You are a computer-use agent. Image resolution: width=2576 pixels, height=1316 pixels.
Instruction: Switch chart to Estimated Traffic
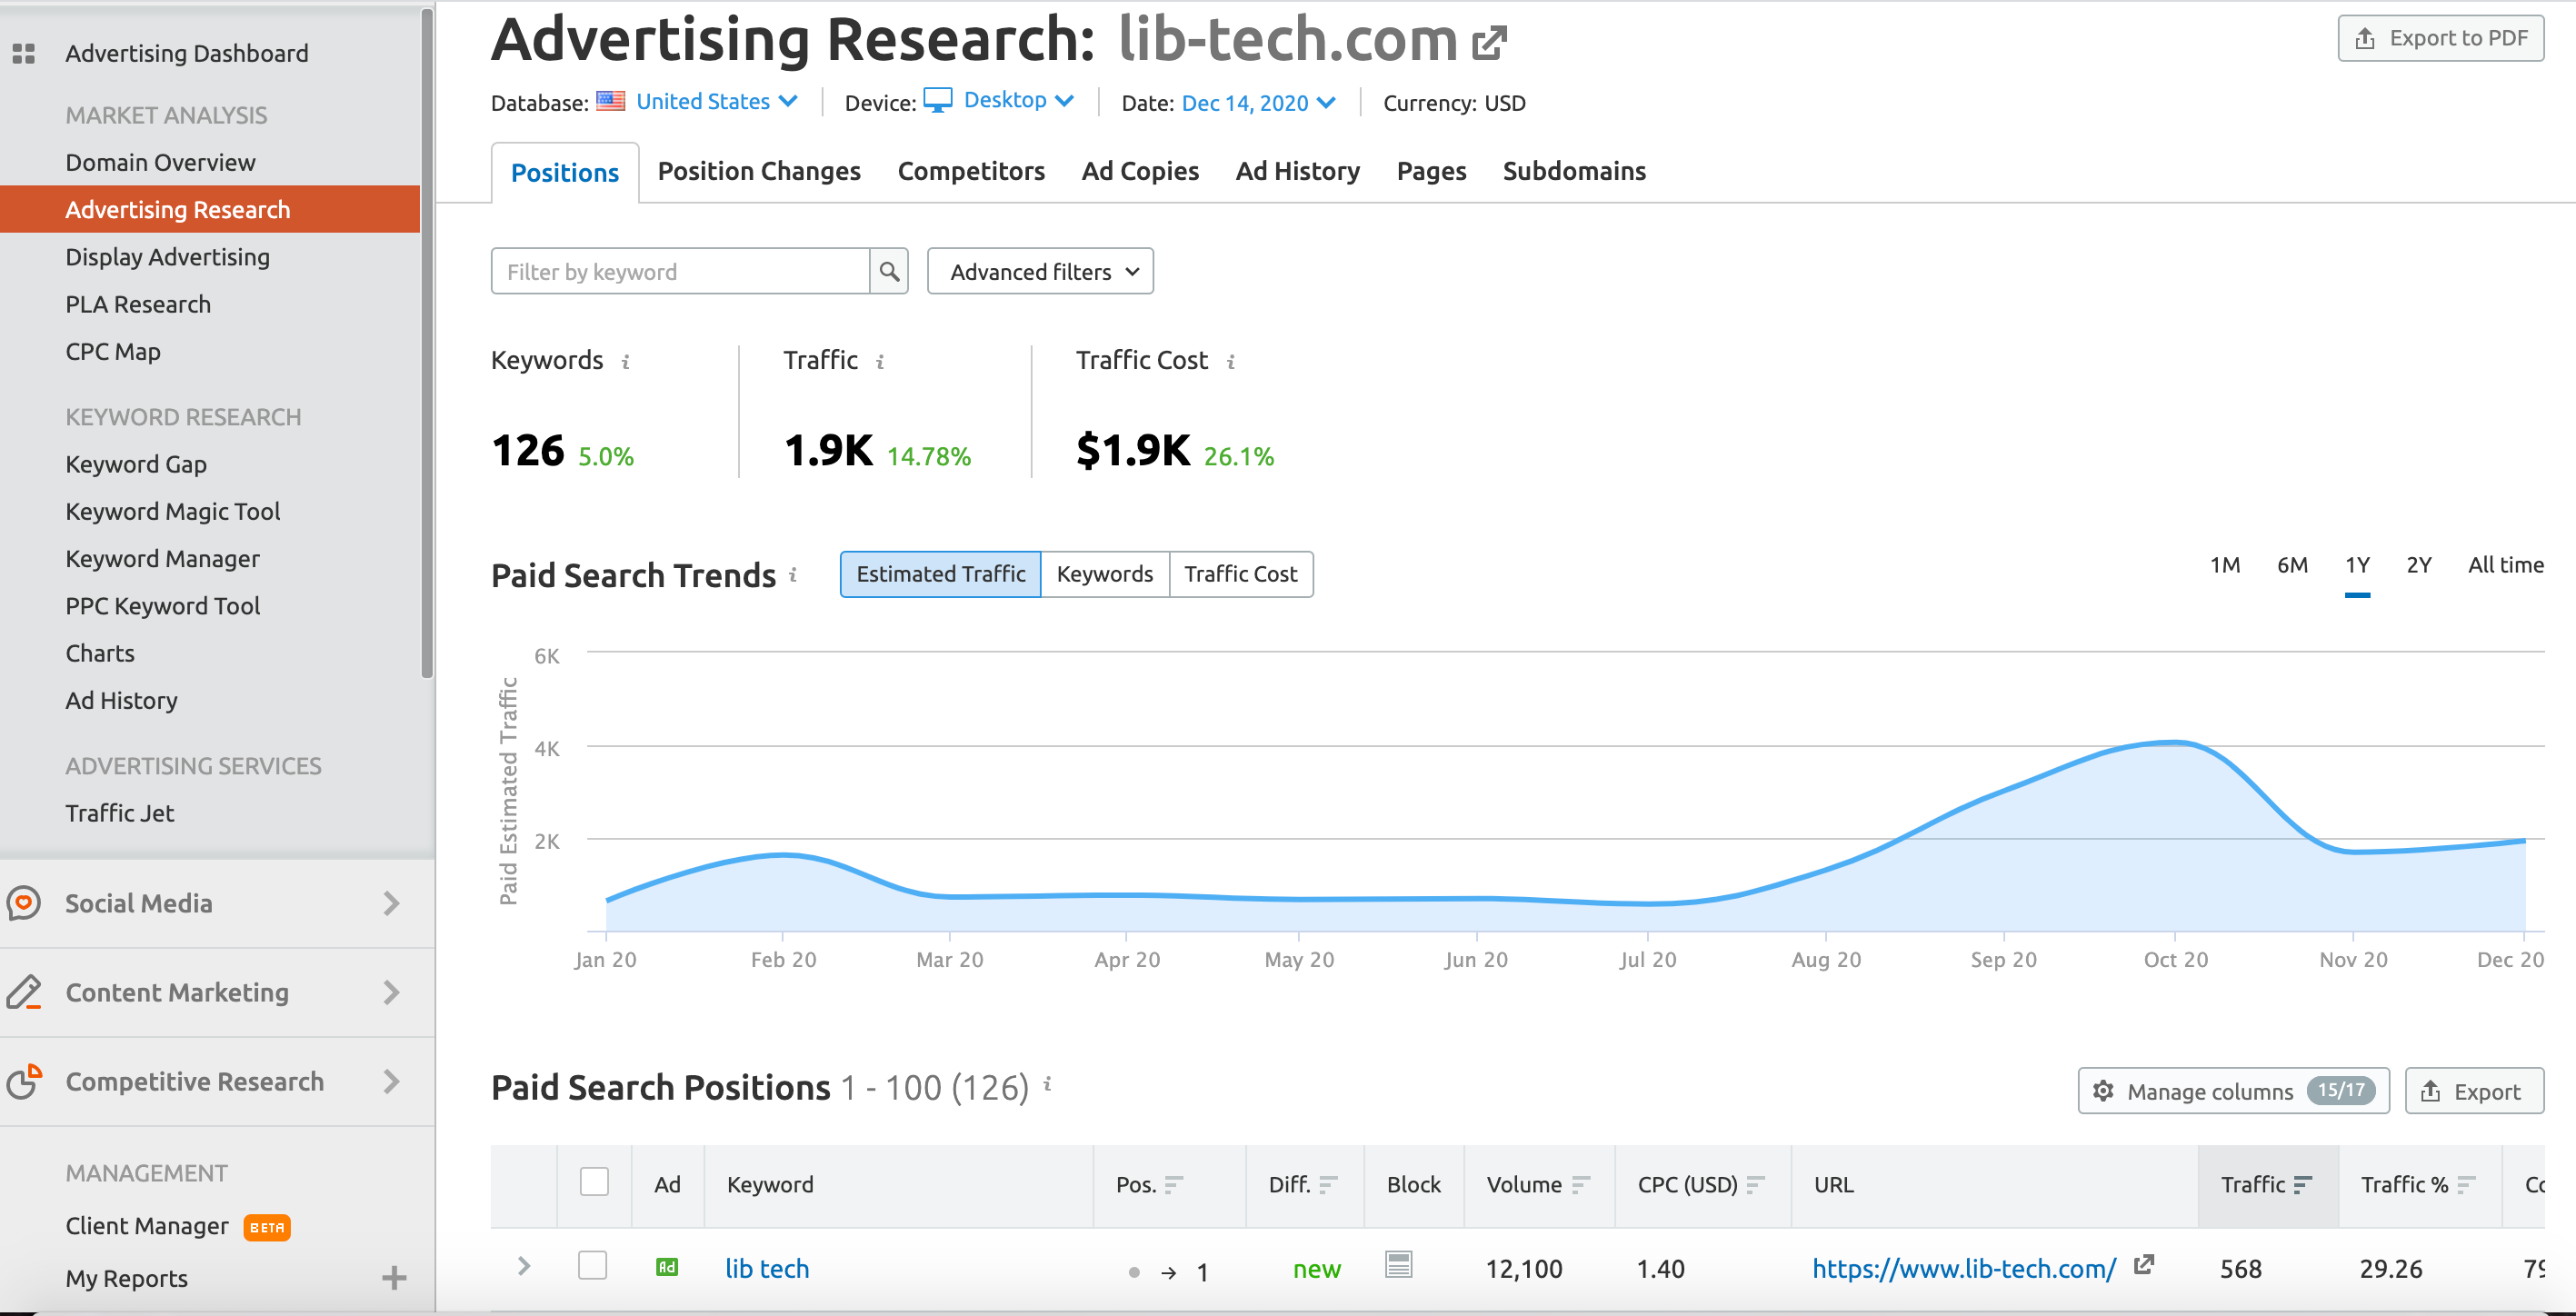[940, 574]
